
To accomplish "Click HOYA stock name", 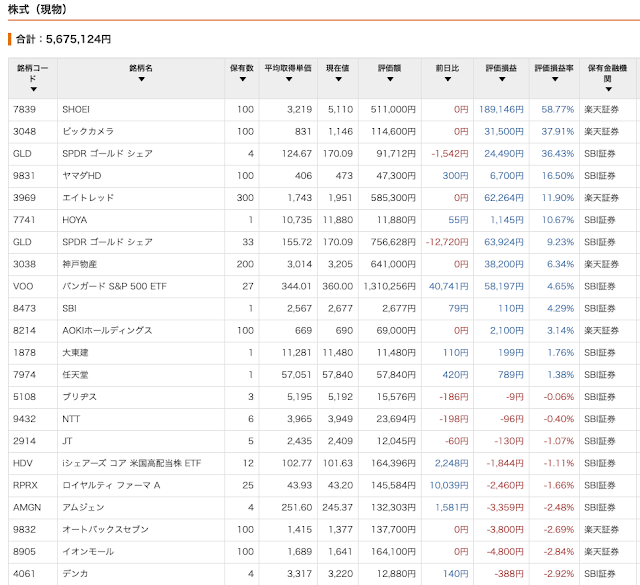I will tap(75, 220).
